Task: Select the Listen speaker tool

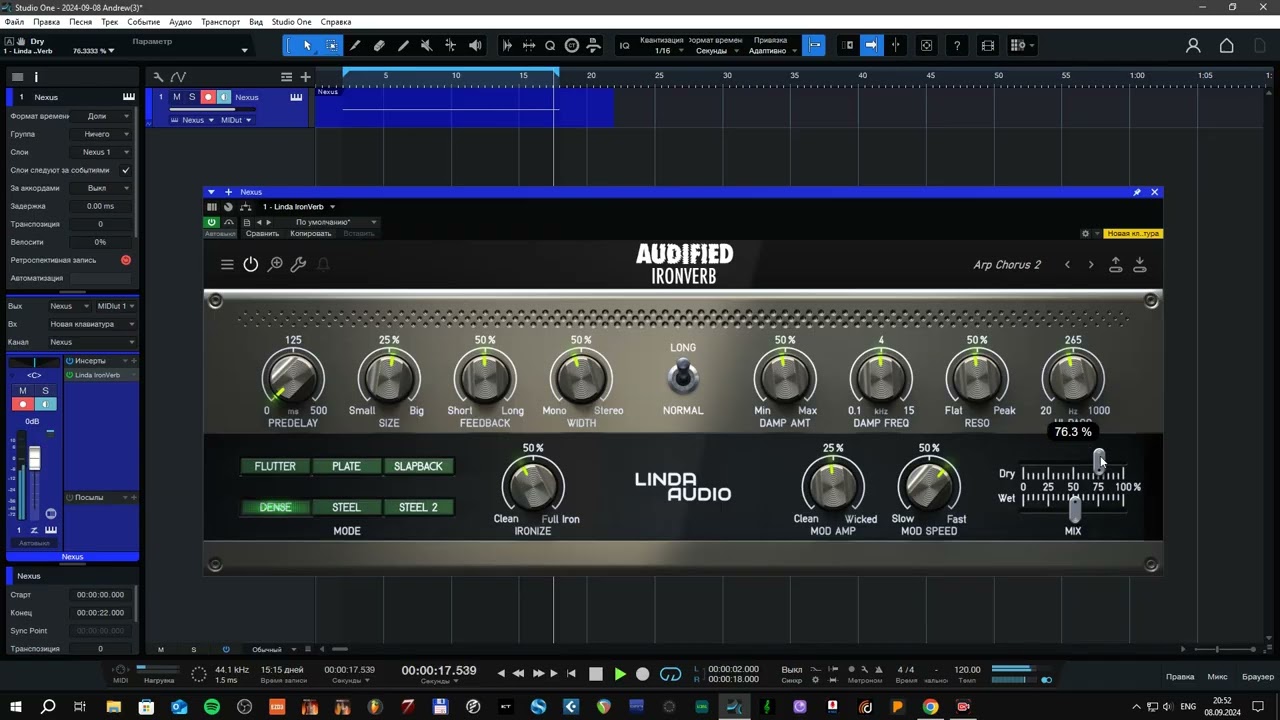Action: [475, 45]
